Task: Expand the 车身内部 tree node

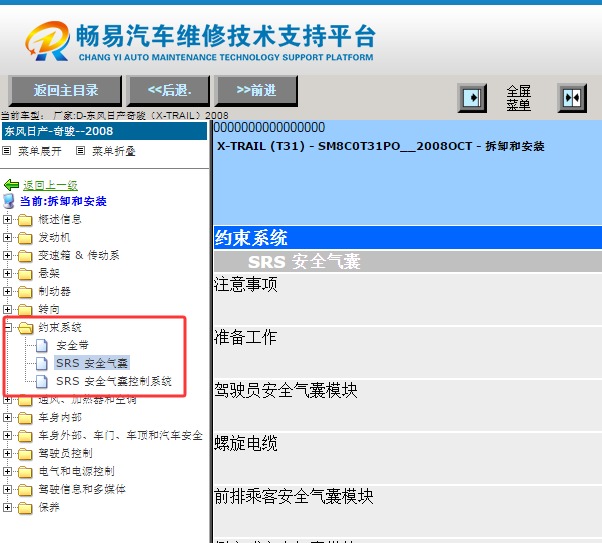Action: pos(7,417)
